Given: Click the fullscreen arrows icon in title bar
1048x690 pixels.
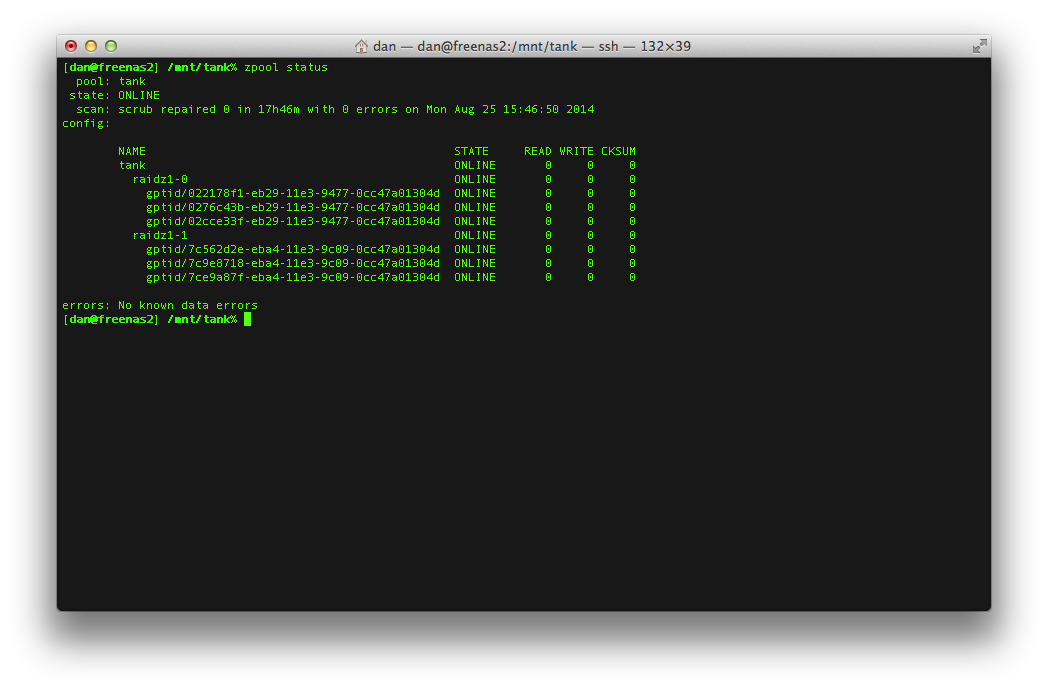Looking at the screenshot, I should (x=979, y=46).
